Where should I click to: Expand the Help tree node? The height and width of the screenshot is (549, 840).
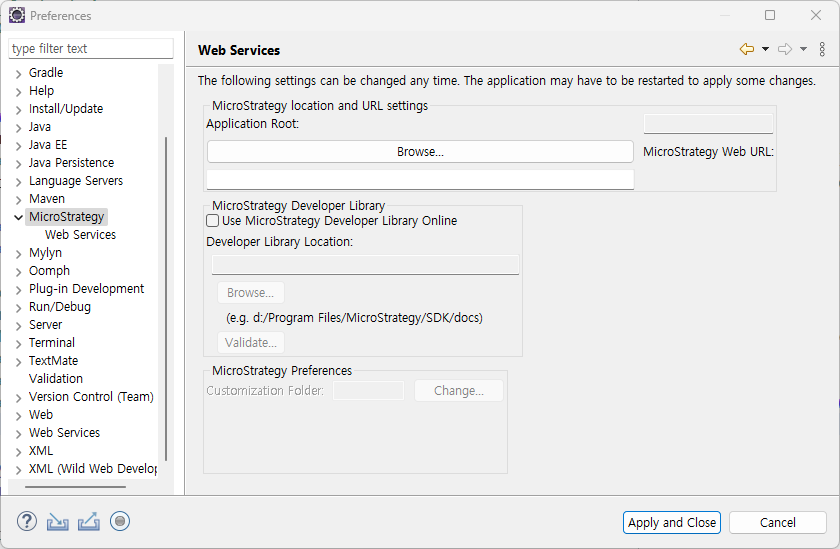coord(19,92)
